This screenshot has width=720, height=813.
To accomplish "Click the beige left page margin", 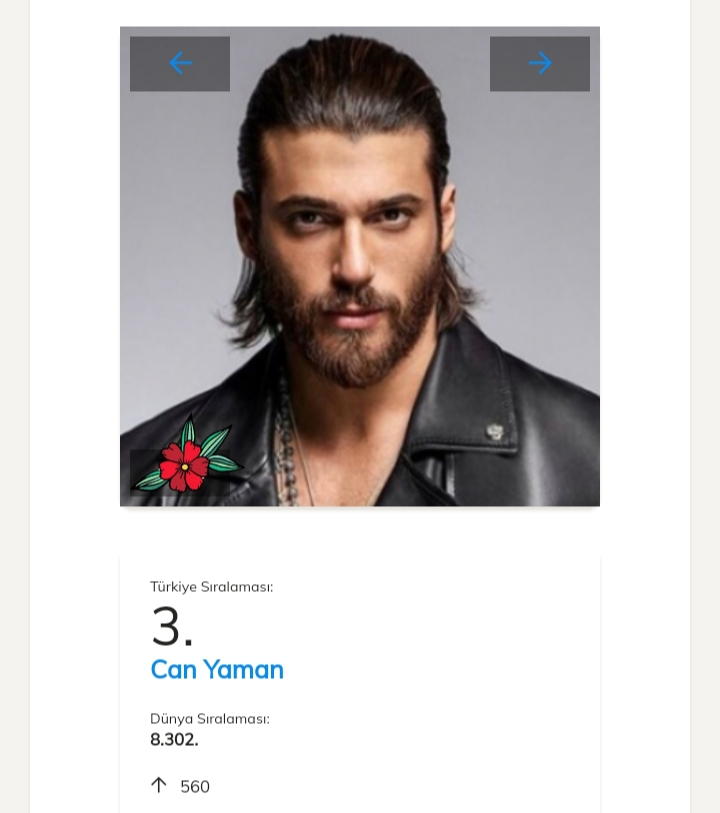I will coord(14,400).
